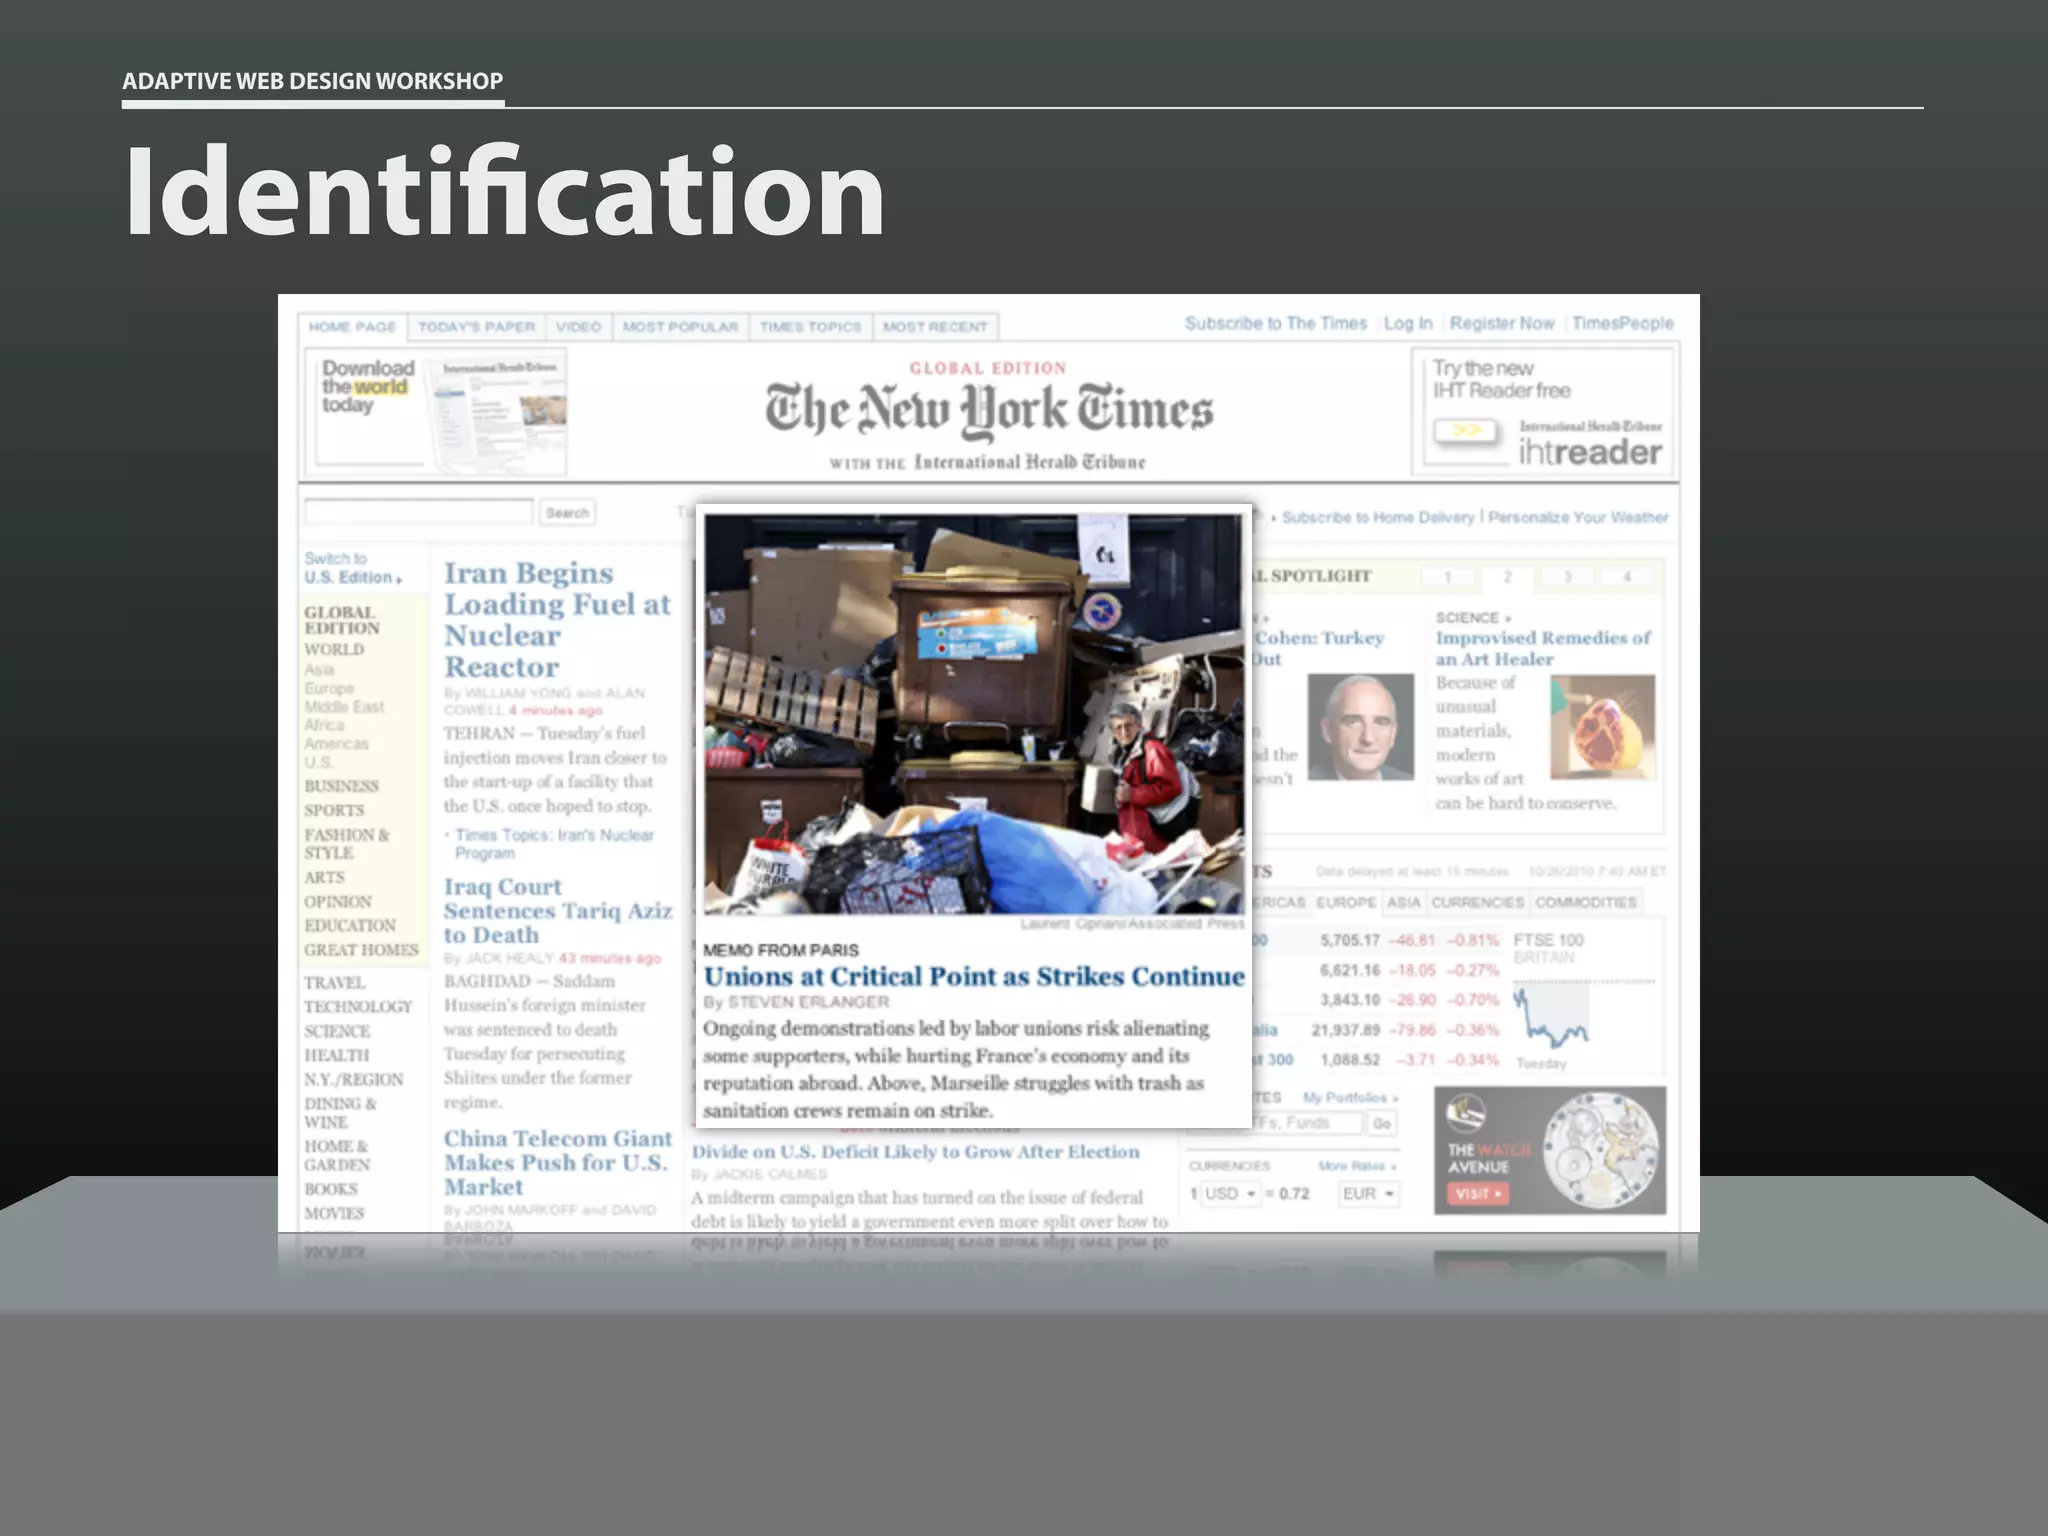The image size is (2048, 1536).
Task: Click inside the search text field
Action: point(418,512)
